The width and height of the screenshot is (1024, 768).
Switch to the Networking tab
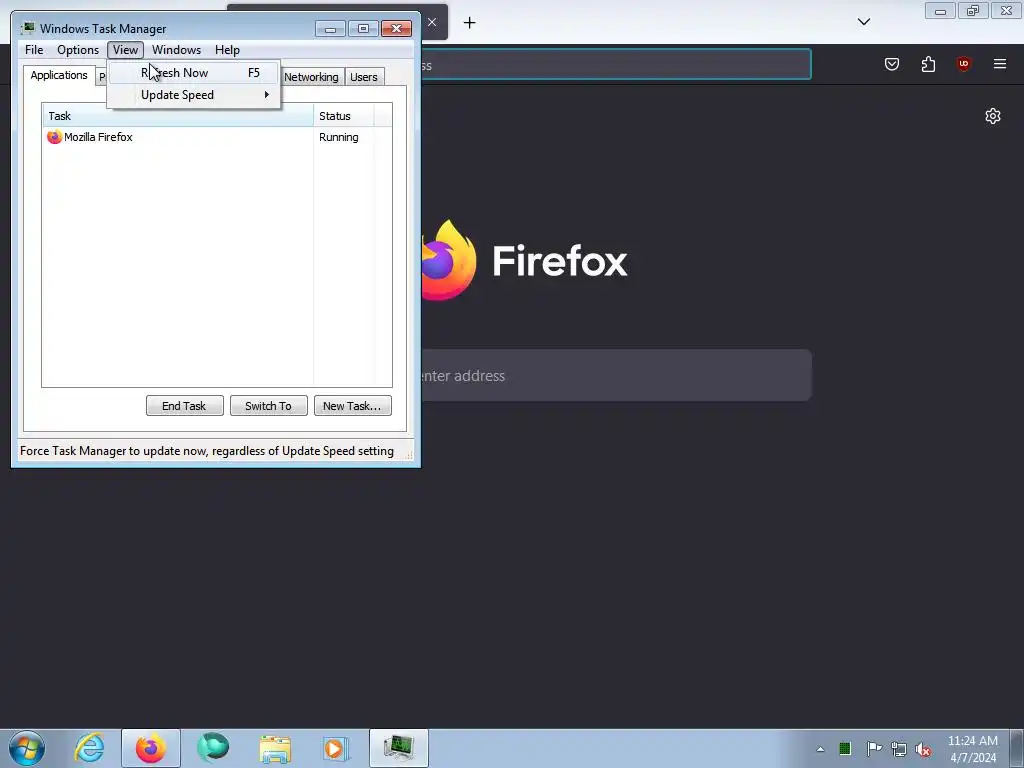pos(312,77)
